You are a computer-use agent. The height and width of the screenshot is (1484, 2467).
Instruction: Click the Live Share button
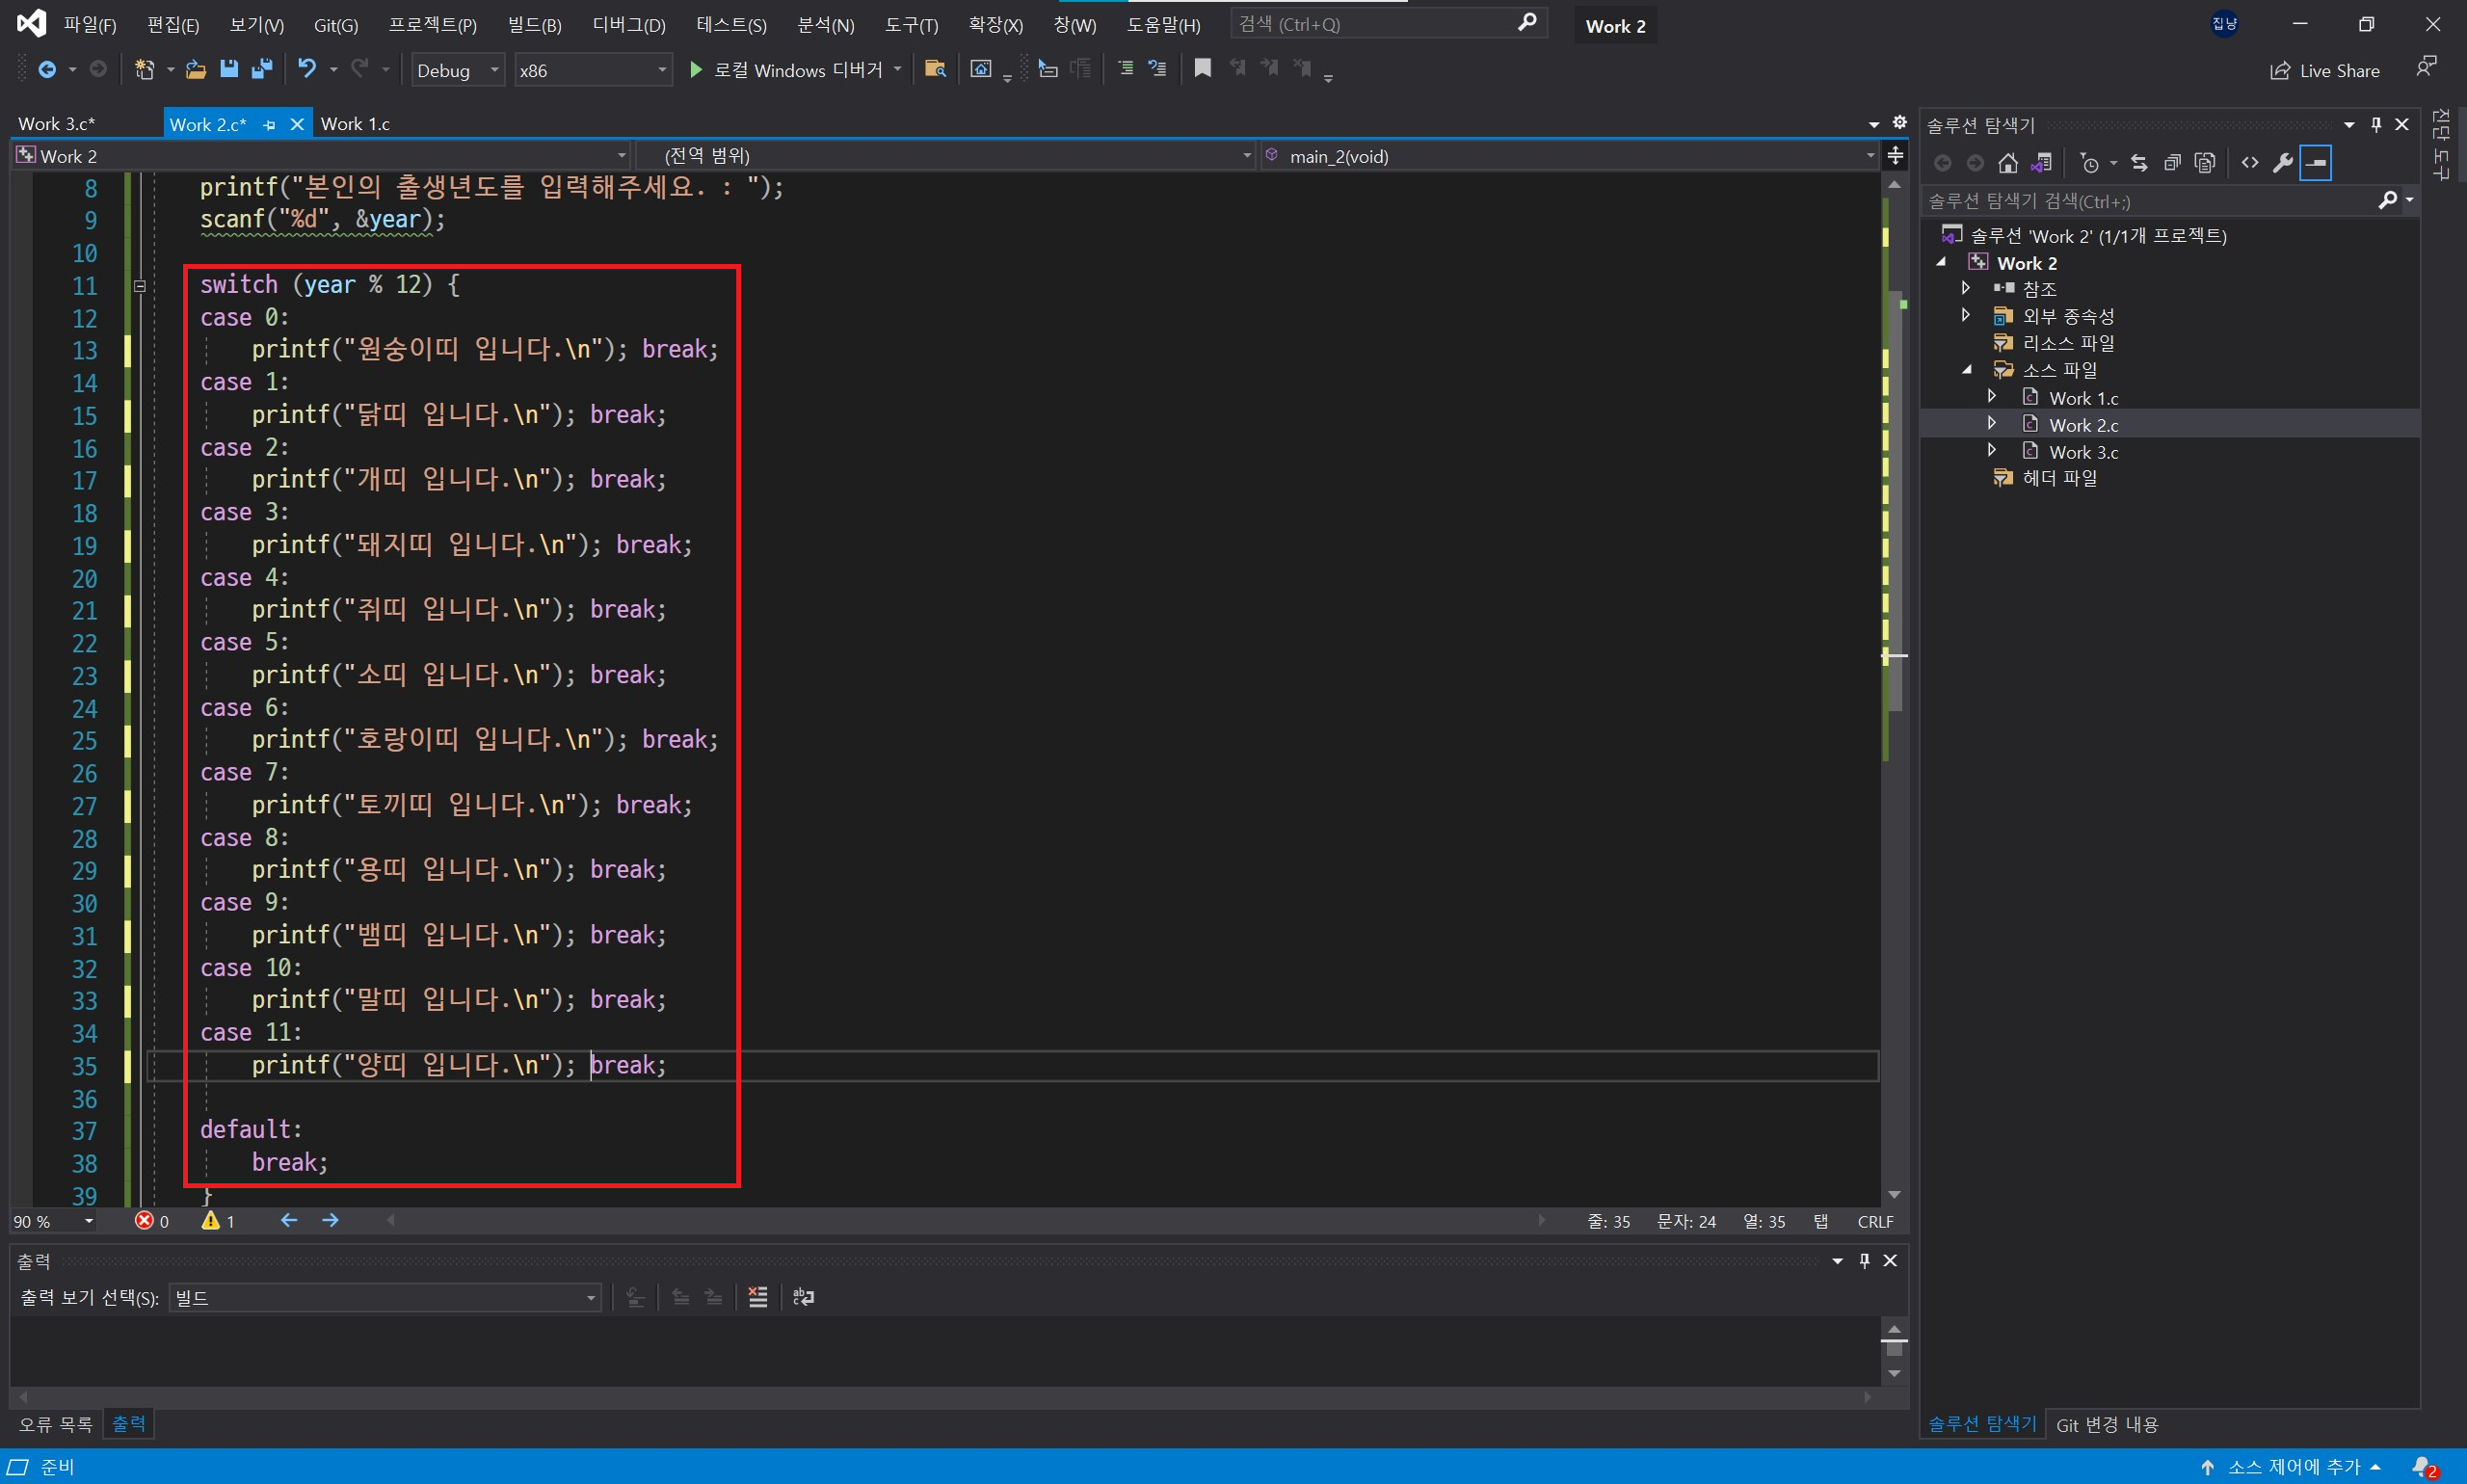click(x=2324, y=70)
